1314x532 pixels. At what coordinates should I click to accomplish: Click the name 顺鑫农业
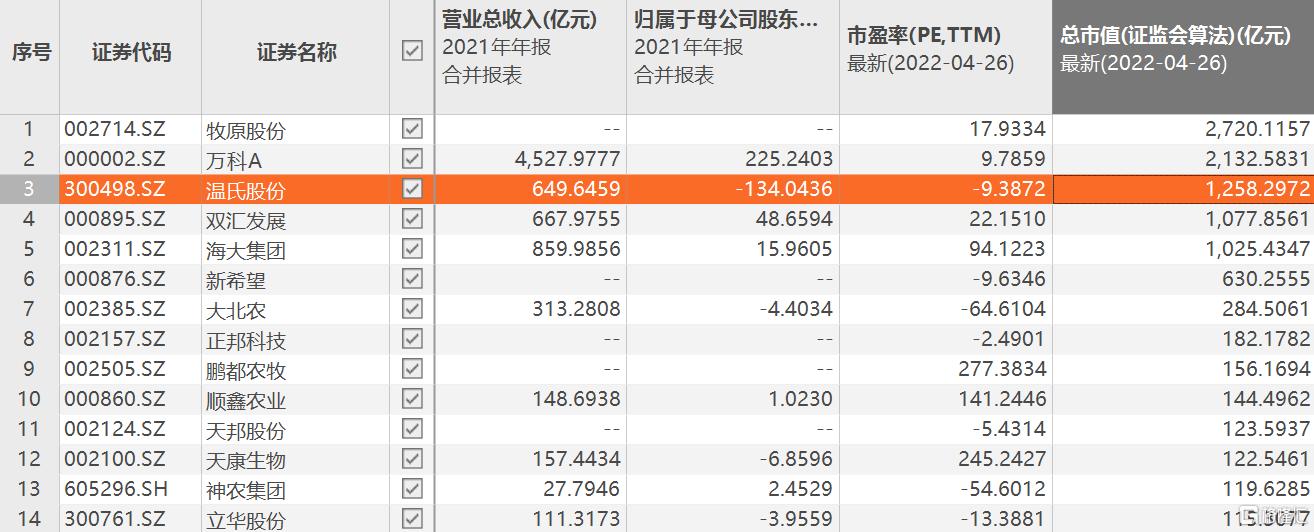pos(246,401)
